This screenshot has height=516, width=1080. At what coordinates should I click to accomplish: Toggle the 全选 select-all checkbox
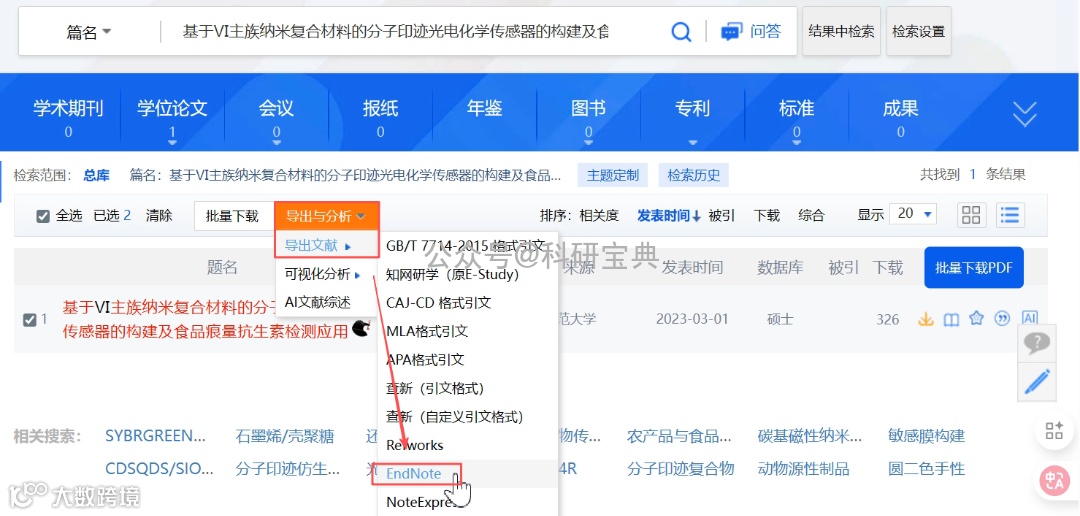point(43,216)
